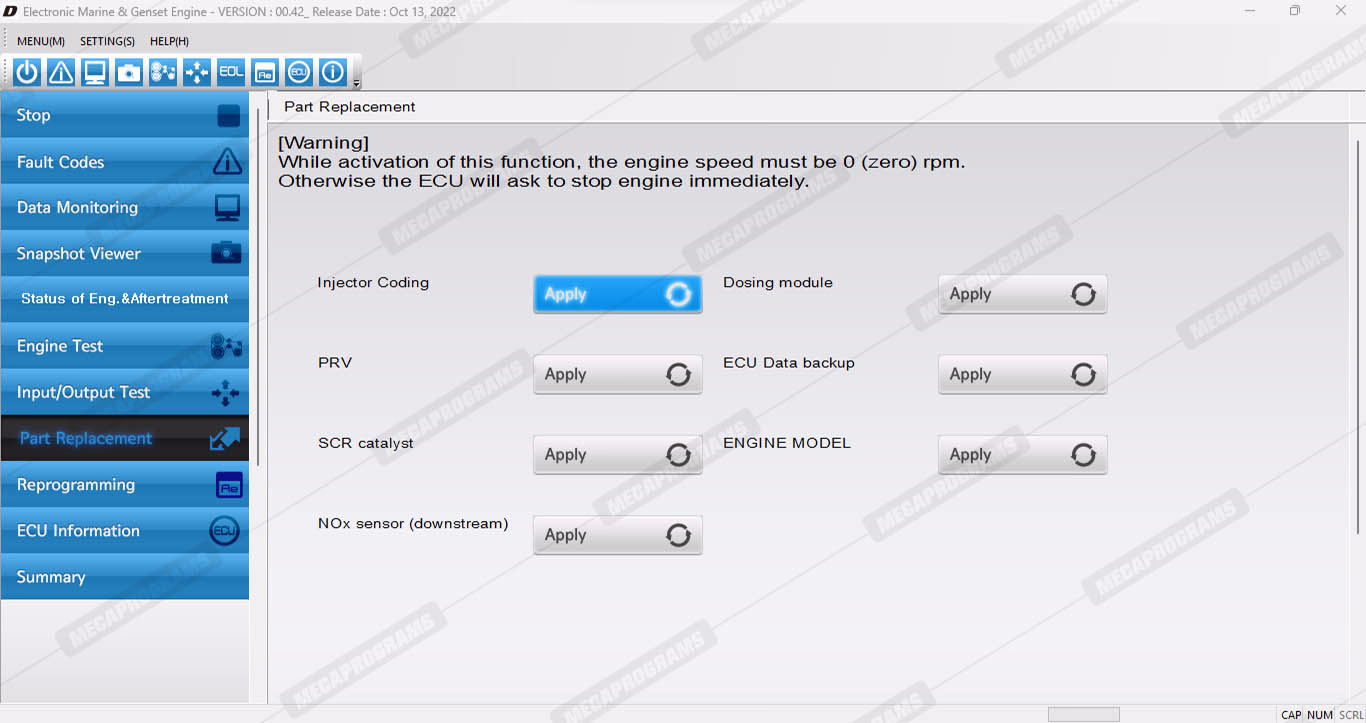This screenshot has height=723, width=1366.
Task: Click the sidebar vertical scrollbar
Action: tap(259, 285)
